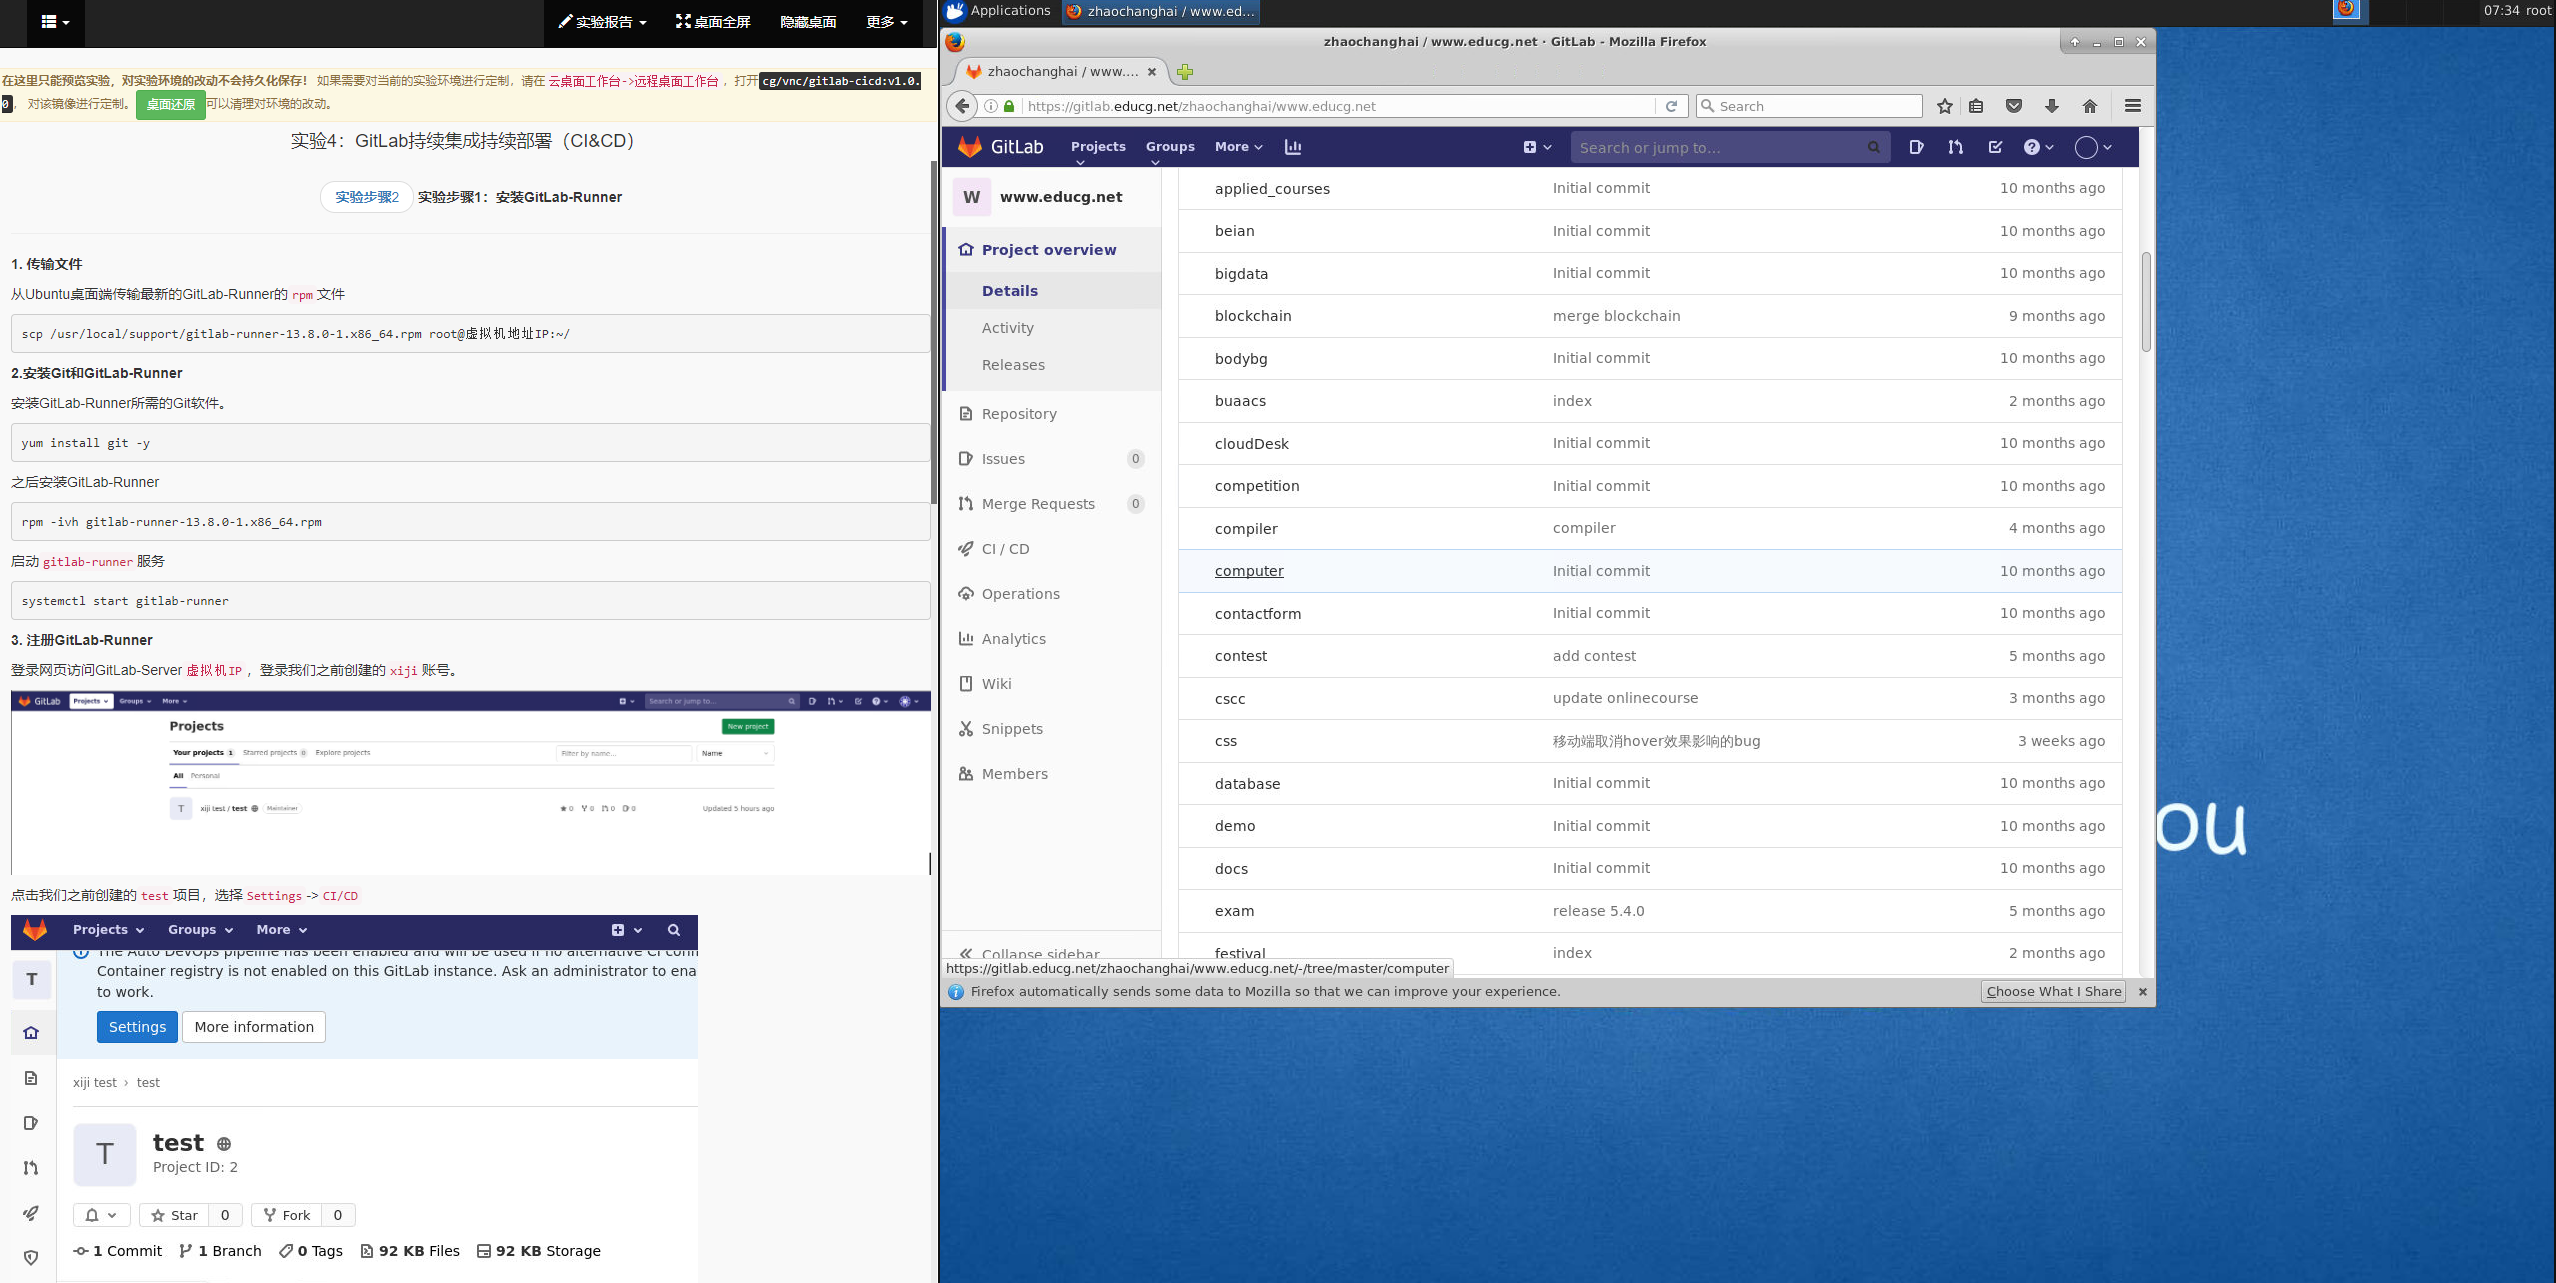Click the Firefox bookmark star icon
Screen dimensions: 2556x1283
point(1944,106)
